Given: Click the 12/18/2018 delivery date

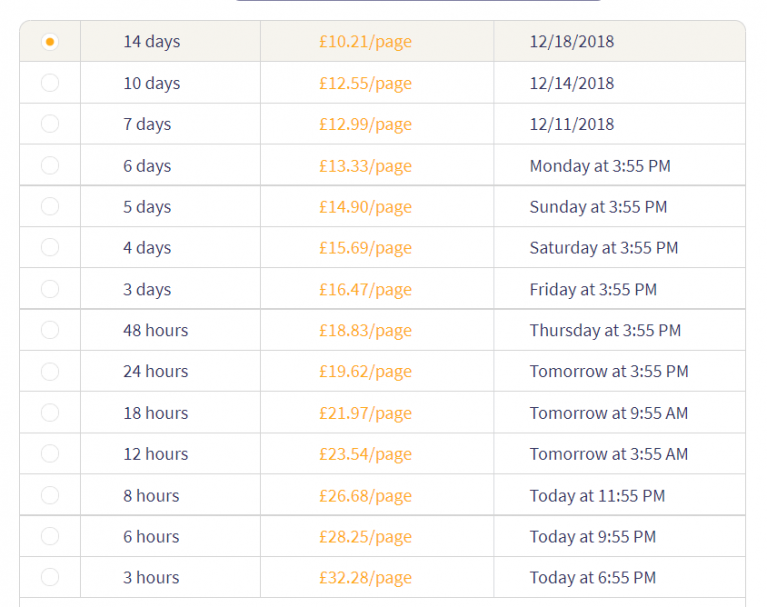Looking at the screenshot, I should pos(572,42).
